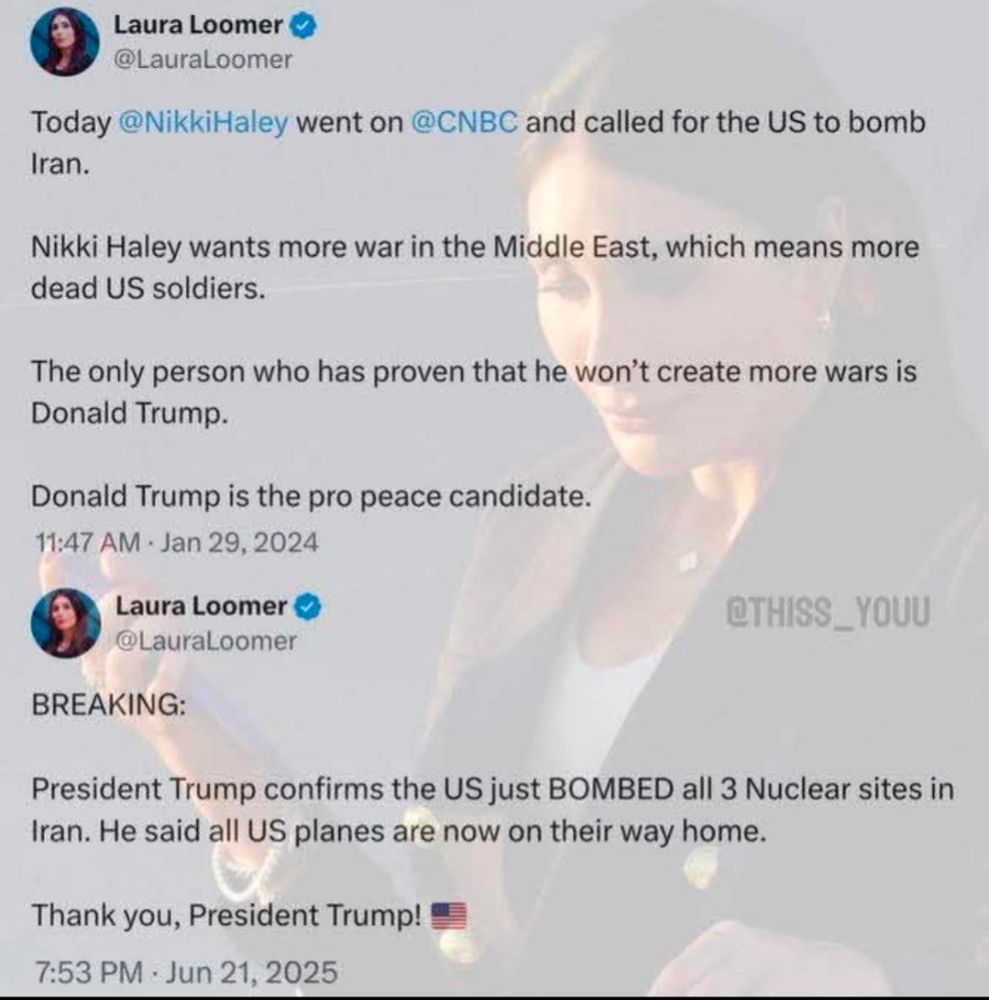
Task: Click the verified badge on the bottom tweet
Action: [x=309, y=607]
